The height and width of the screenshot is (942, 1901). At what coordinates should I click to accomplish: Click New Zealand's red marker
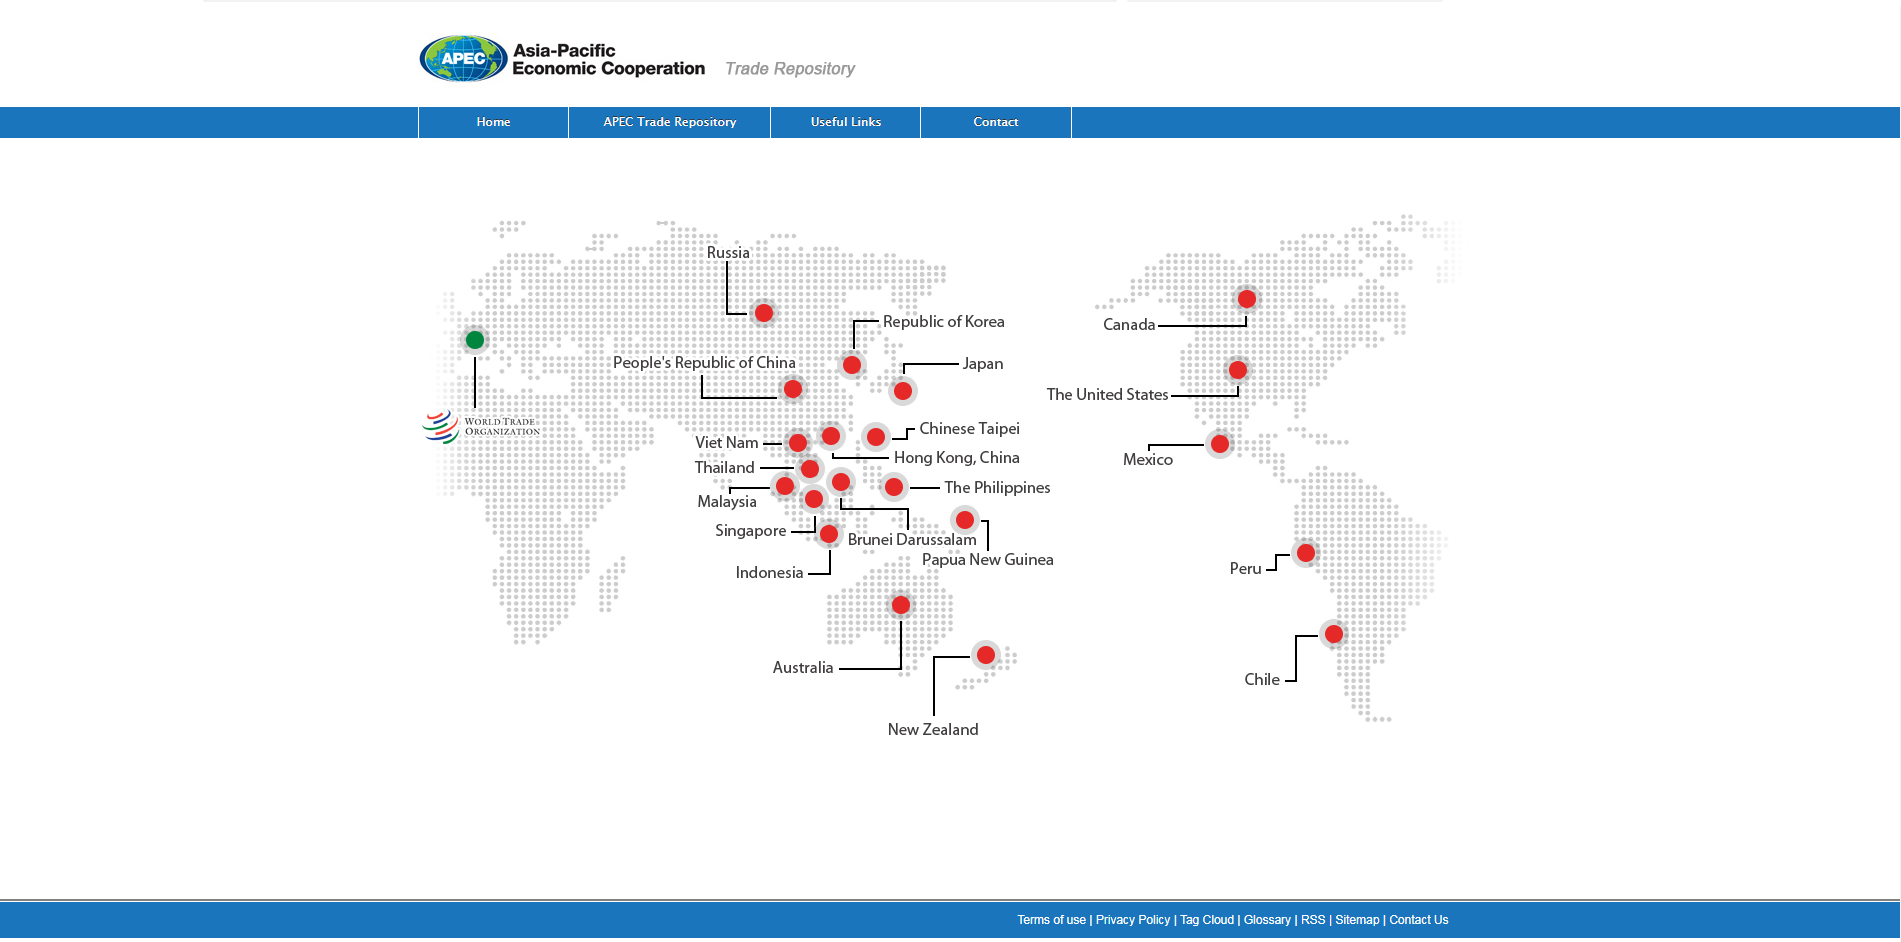pos(986,655)
